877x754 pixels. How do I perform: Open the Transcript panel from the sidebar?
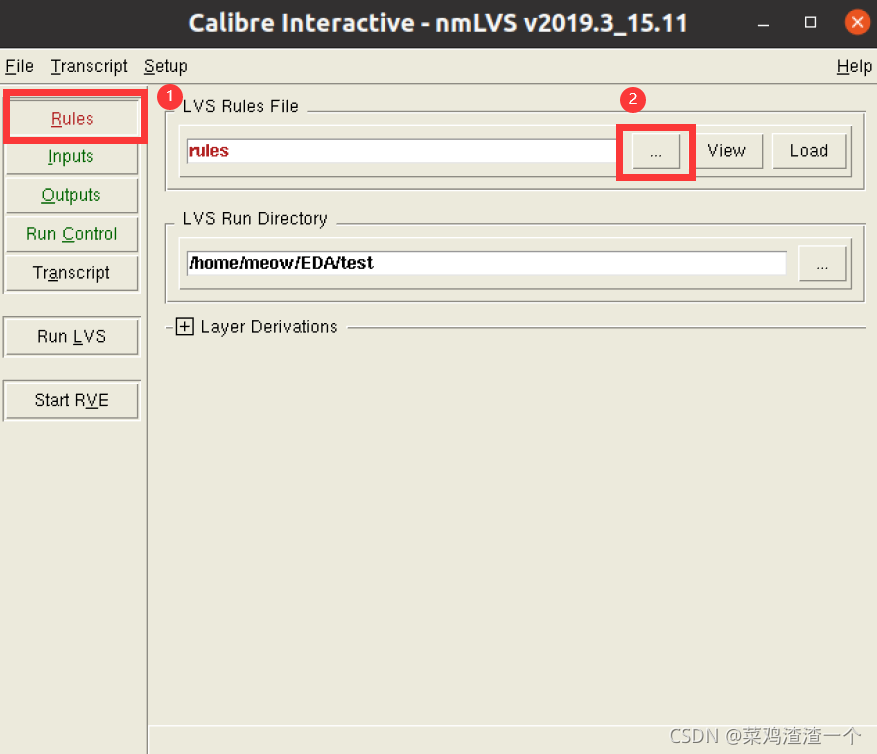[71, 273]
